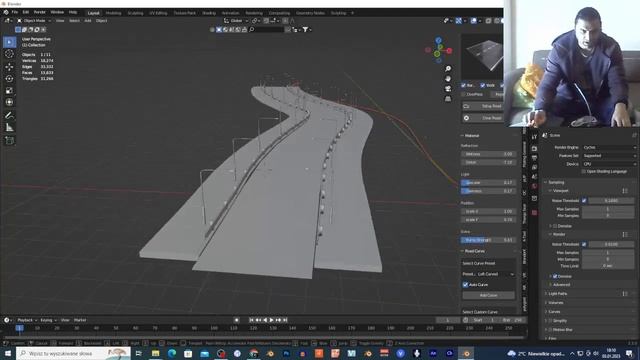
Task: Click the viewport zoom magnifier icon
Action: tap(448, 69)
